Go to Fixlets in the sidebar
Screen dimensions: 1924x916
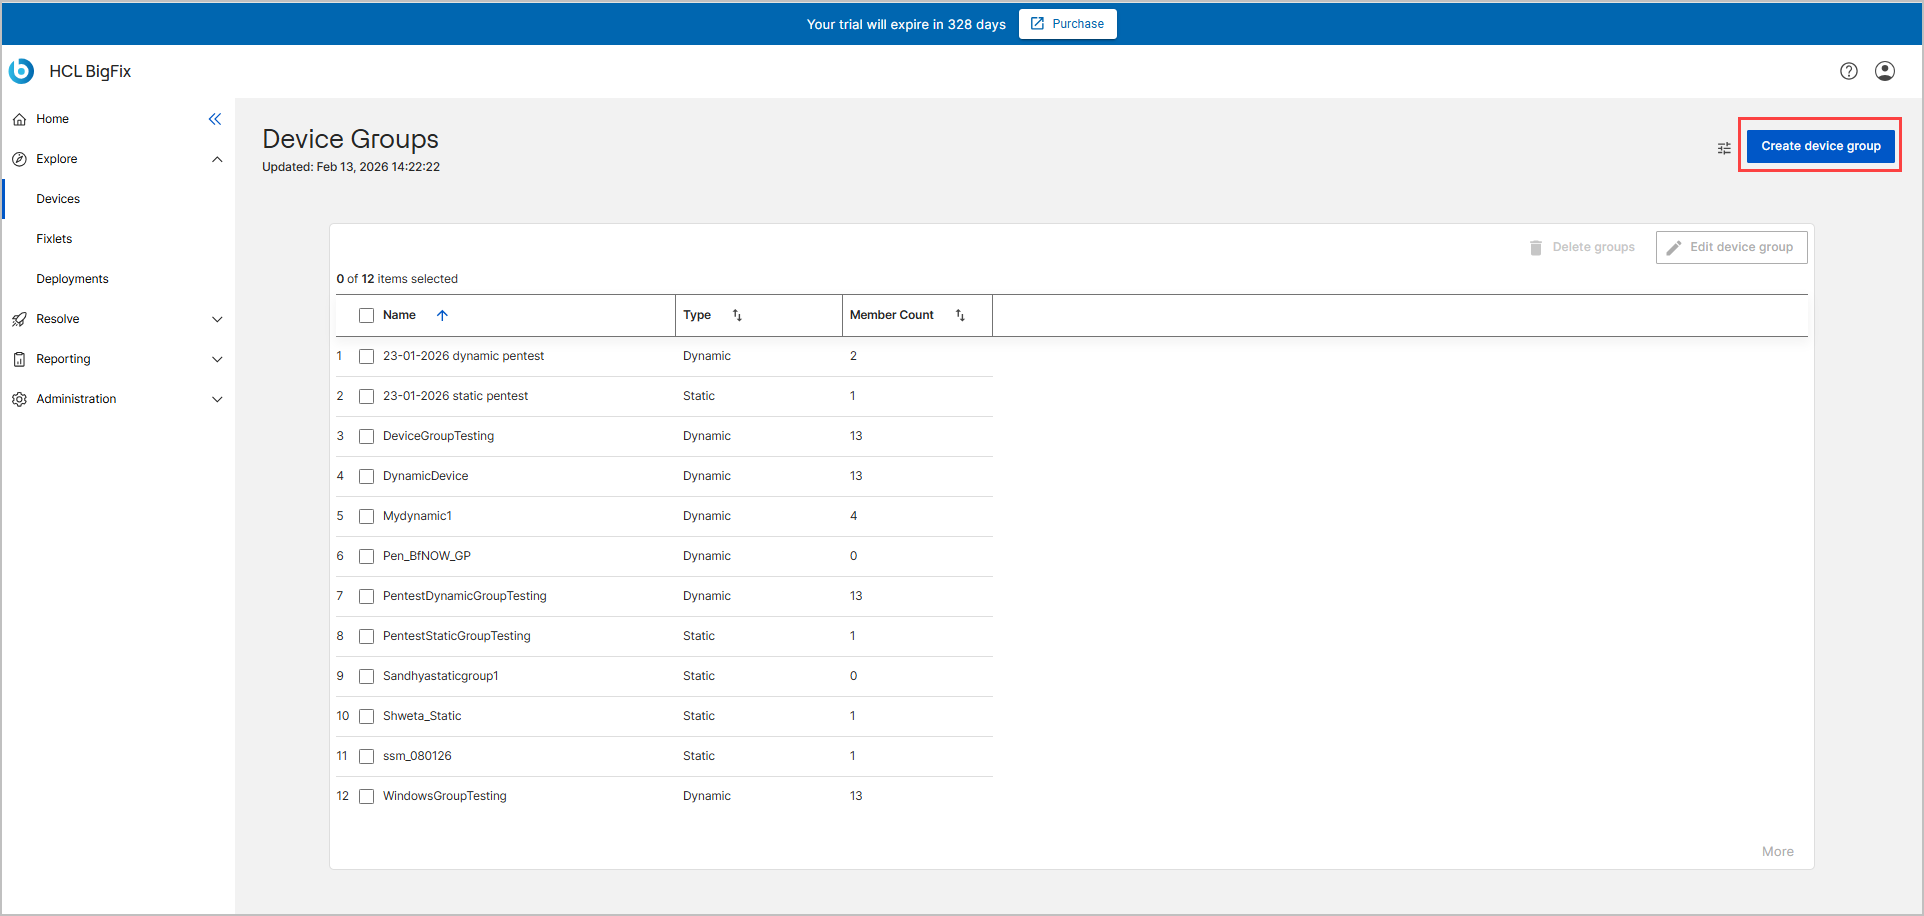pyautogui.click(x=54, y=239)
